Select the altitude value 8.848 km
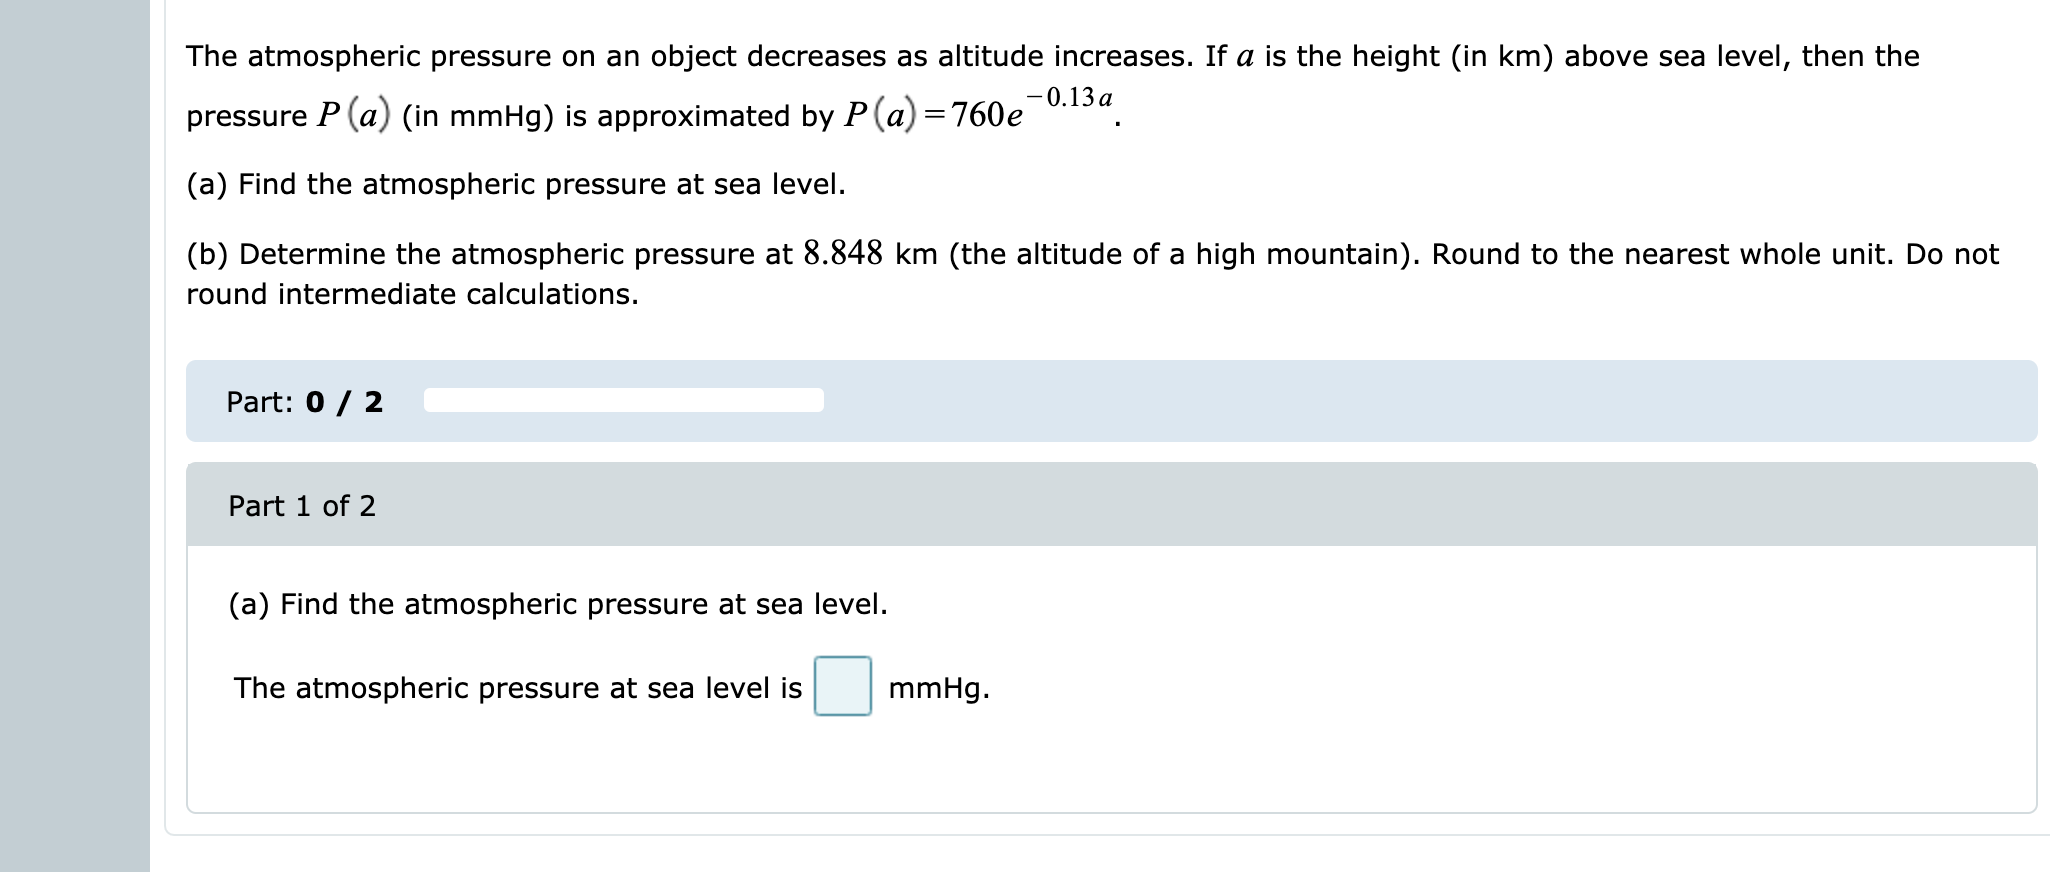 (x=841, y=253)
